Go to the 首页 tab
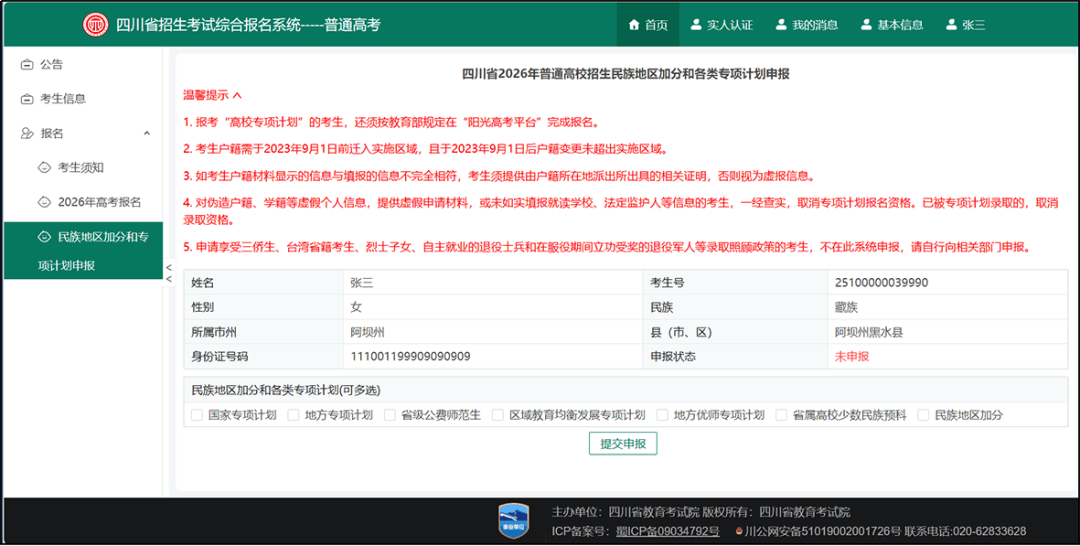Viewport: 1080px width, 546px height. (648, 25)
